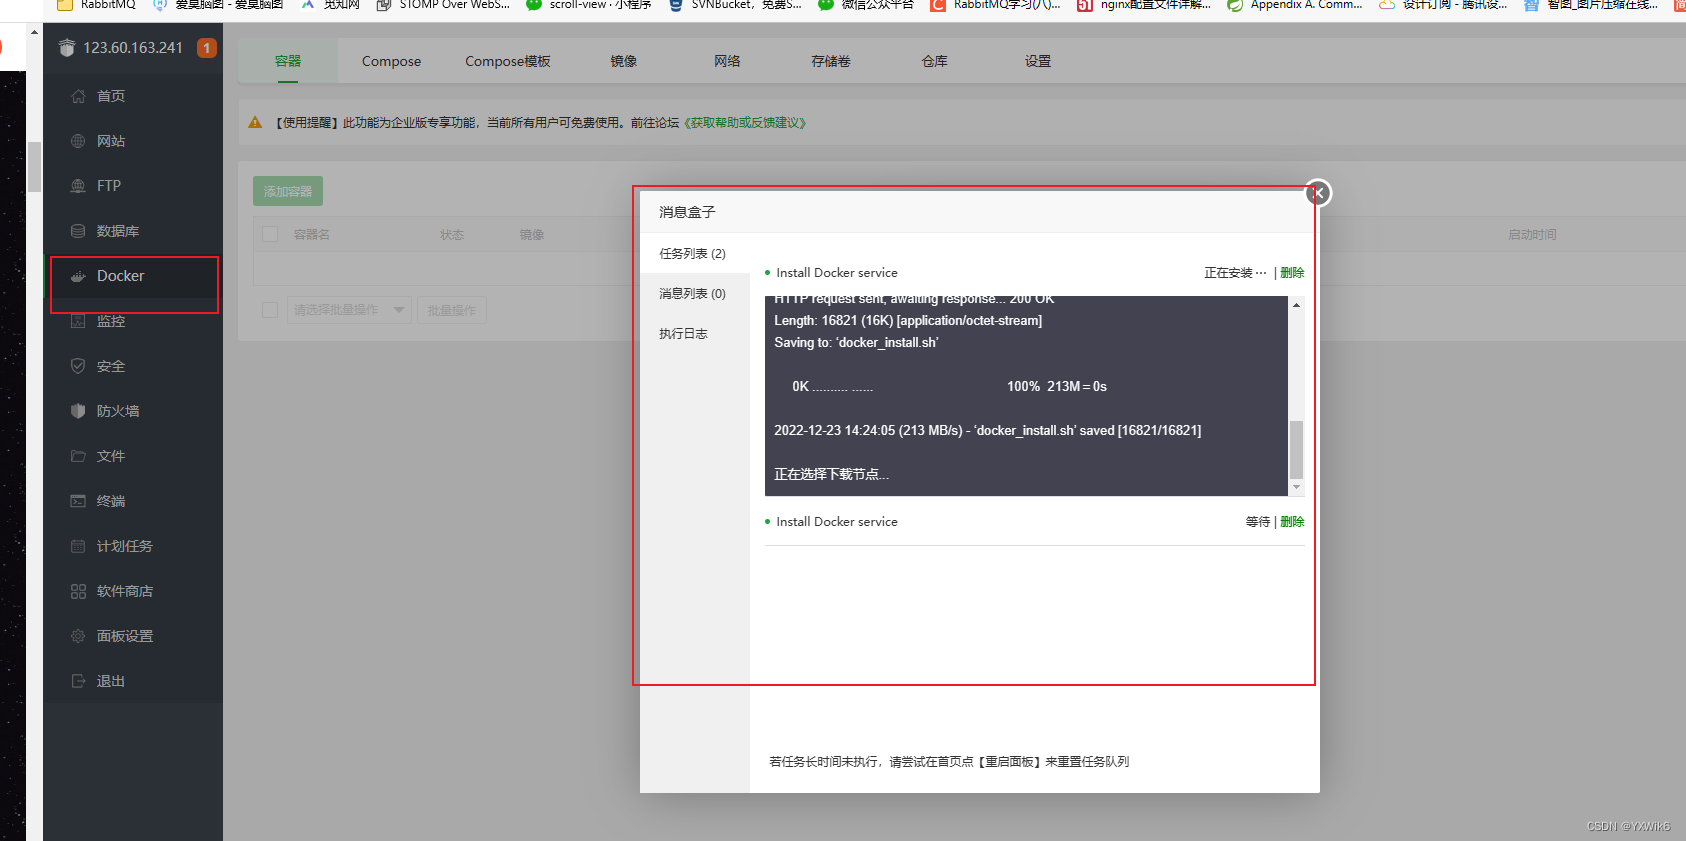This screenshot has width=1686, height=841.
Task: Click the server address 123.60.163.241
Action: (x=133, y=48)
